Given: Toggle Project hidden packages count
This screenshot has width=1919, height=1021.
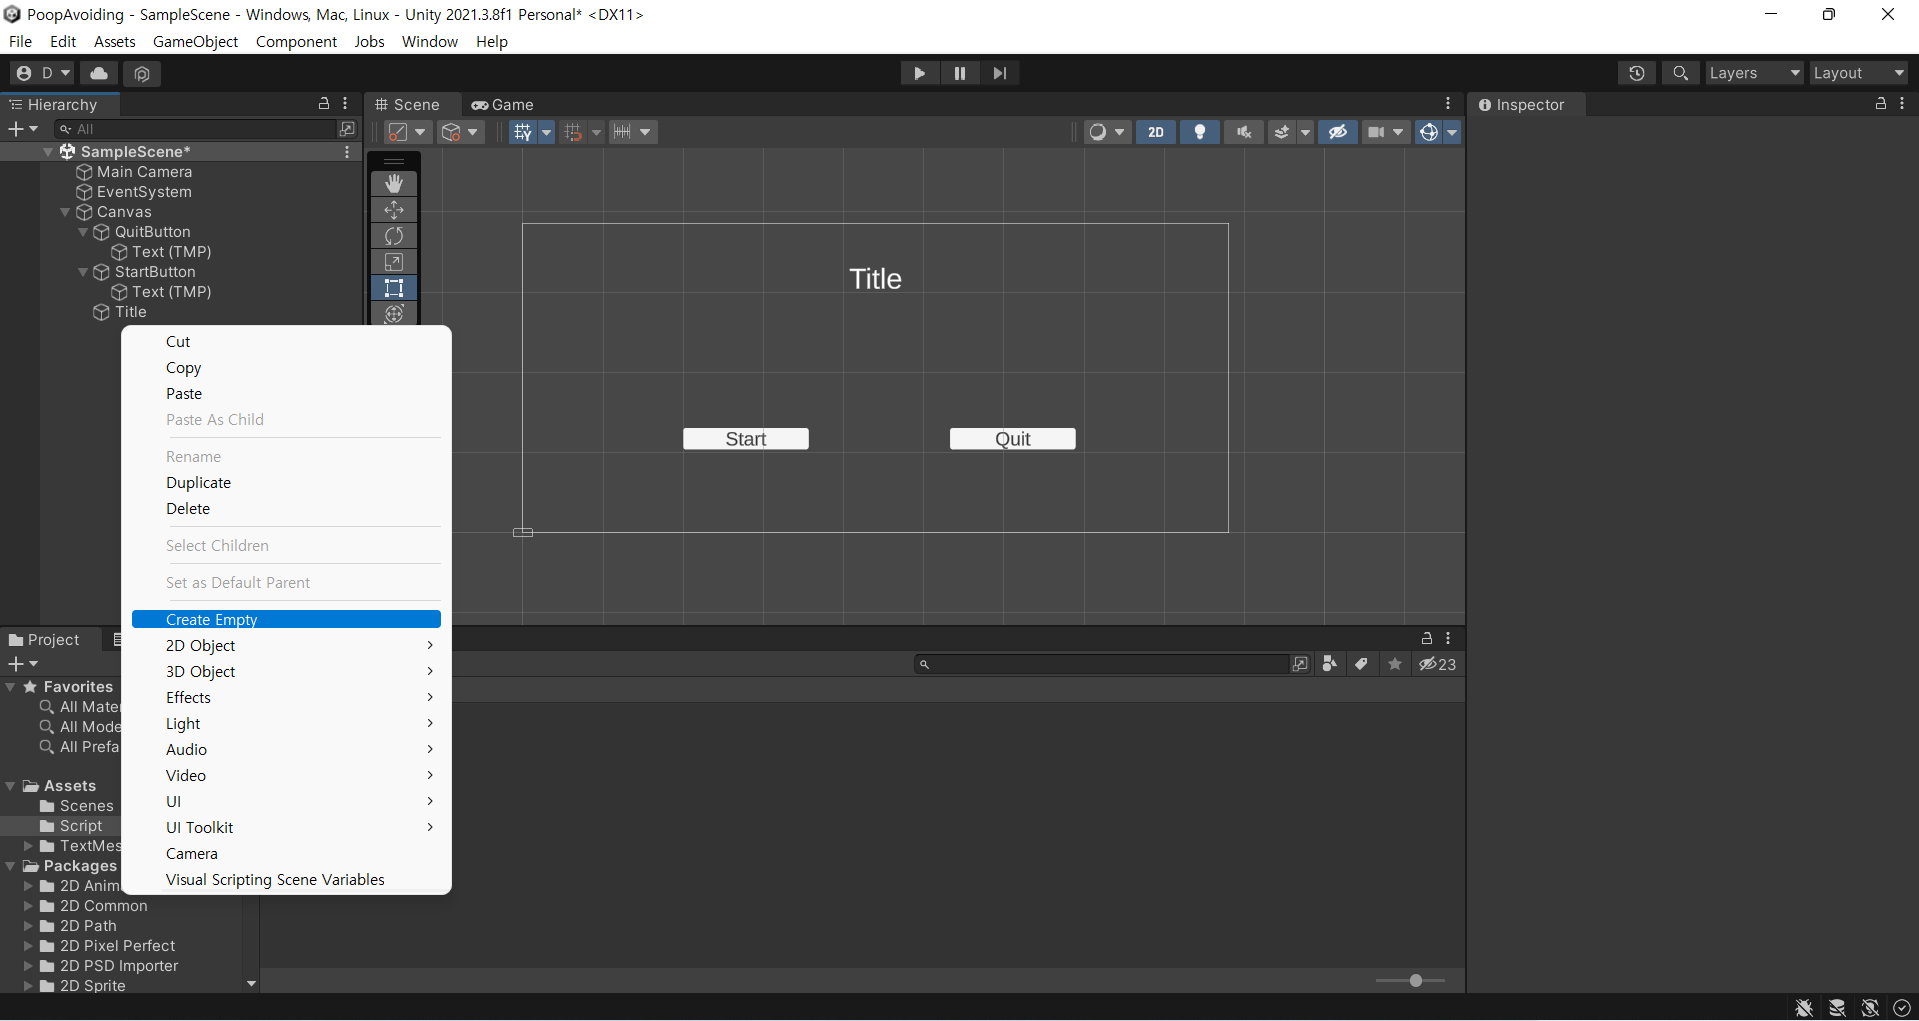Looking at the screenshot, I should 1438,664.
